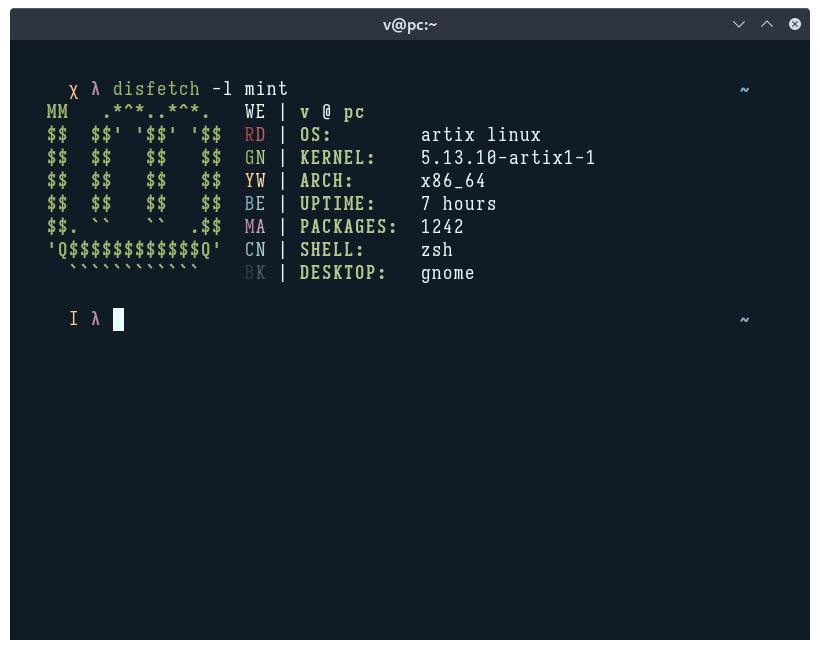This screenshot has height=650, width=820.
Task: Click the '7 hours' uptime value
Action: click(459, 204)
